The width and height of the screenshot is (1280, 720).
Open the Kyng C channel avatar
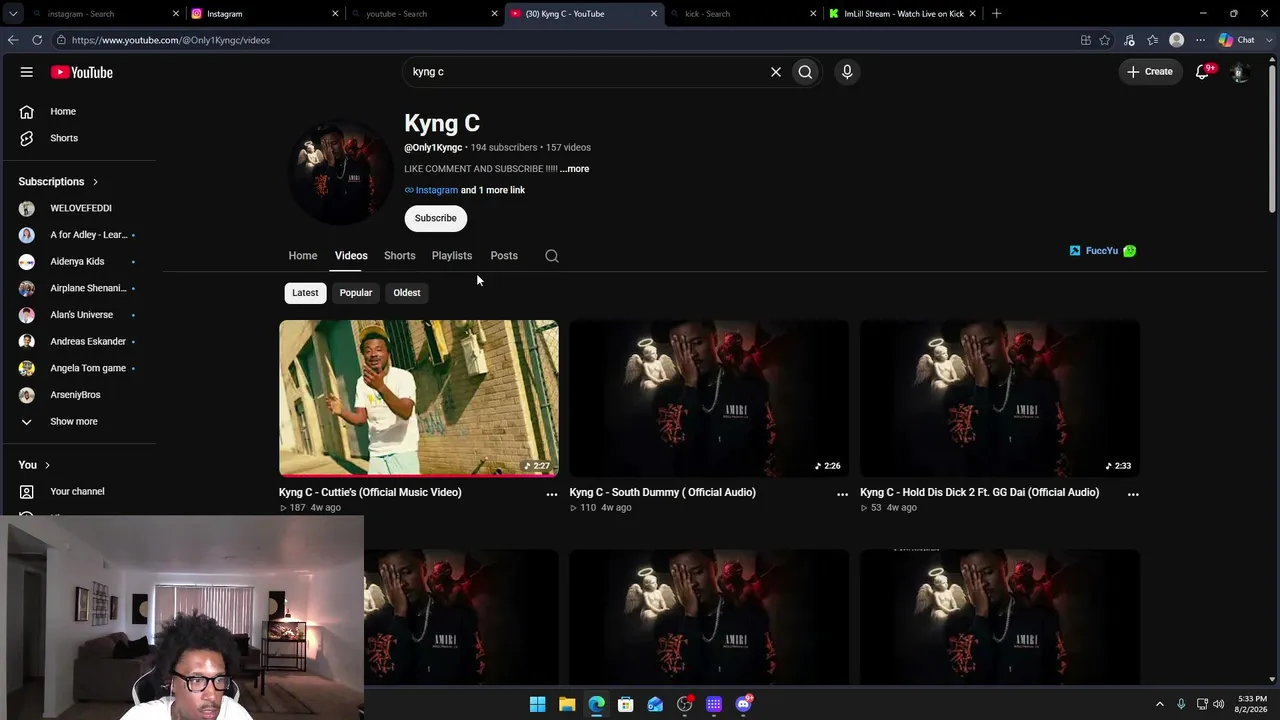tap(341, 172)
